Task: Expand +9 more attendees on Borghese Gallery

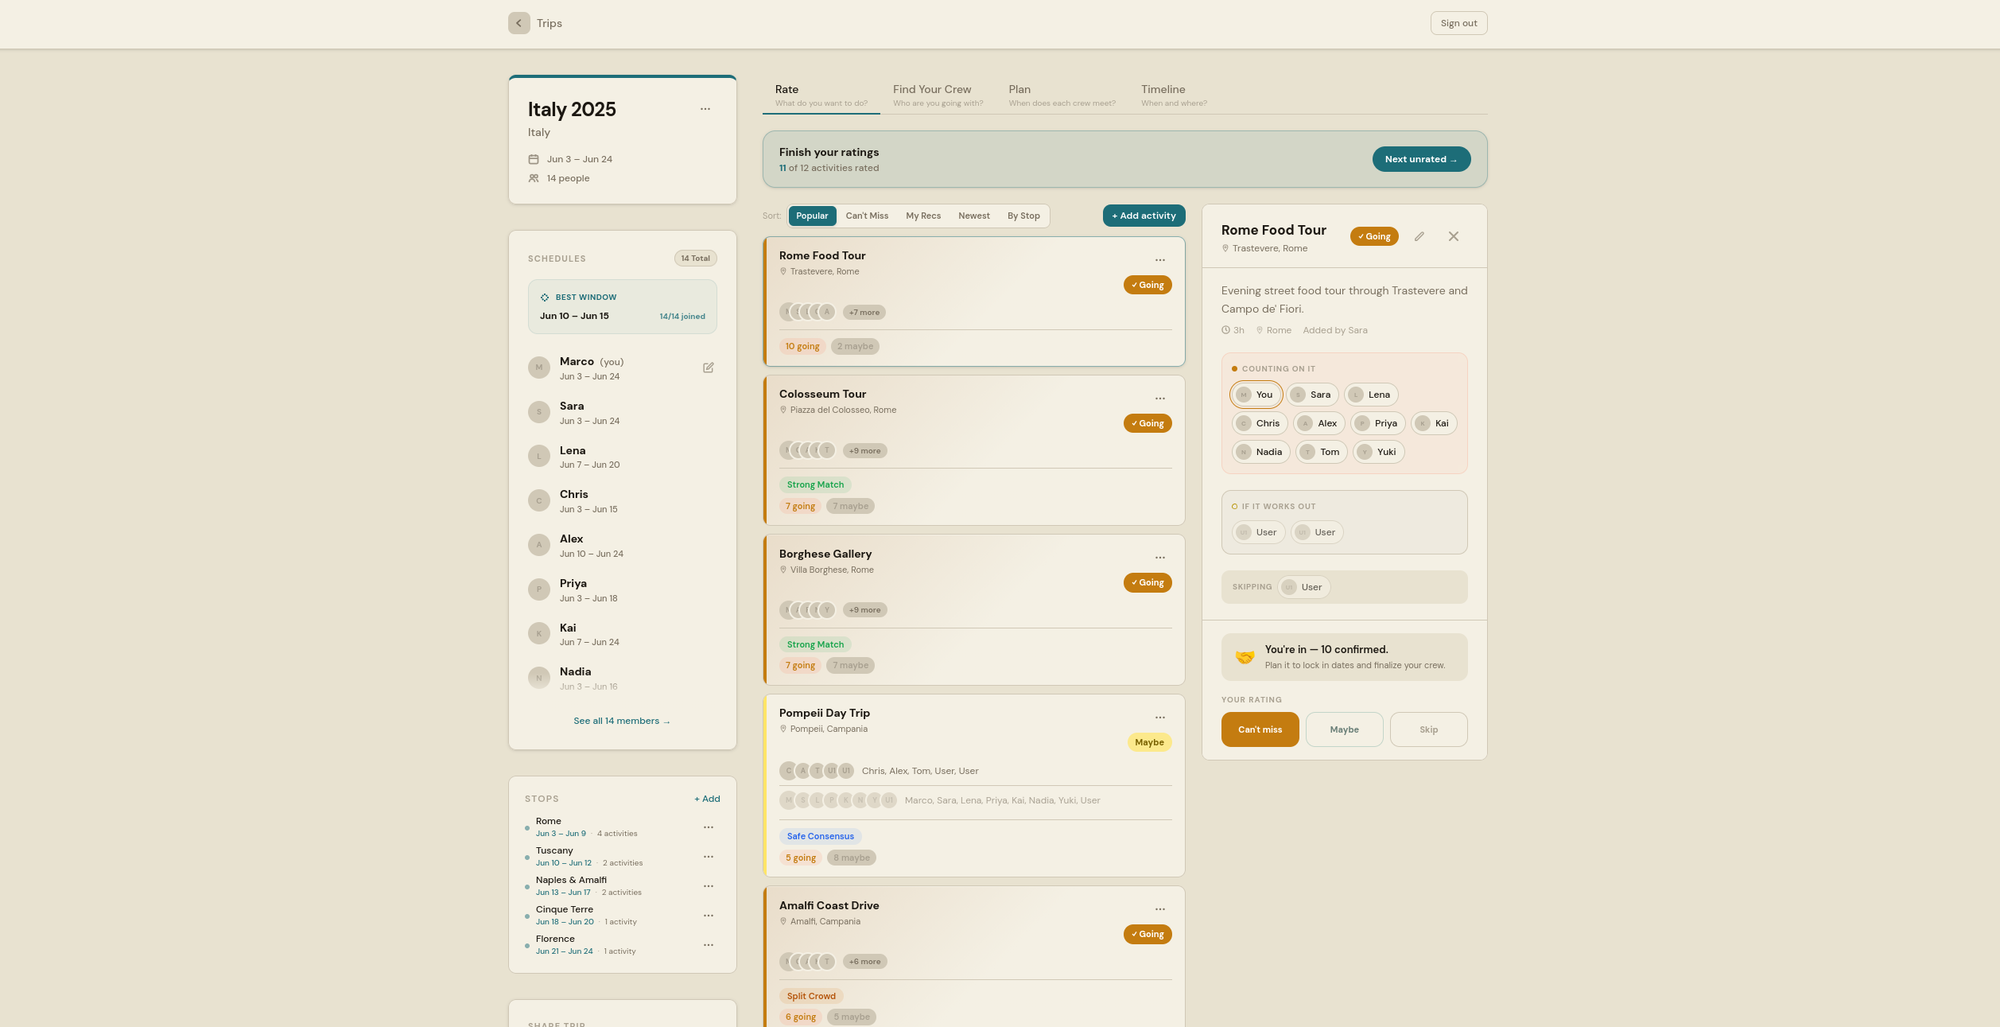Action: pyautogui.click(x=865, y=610)
